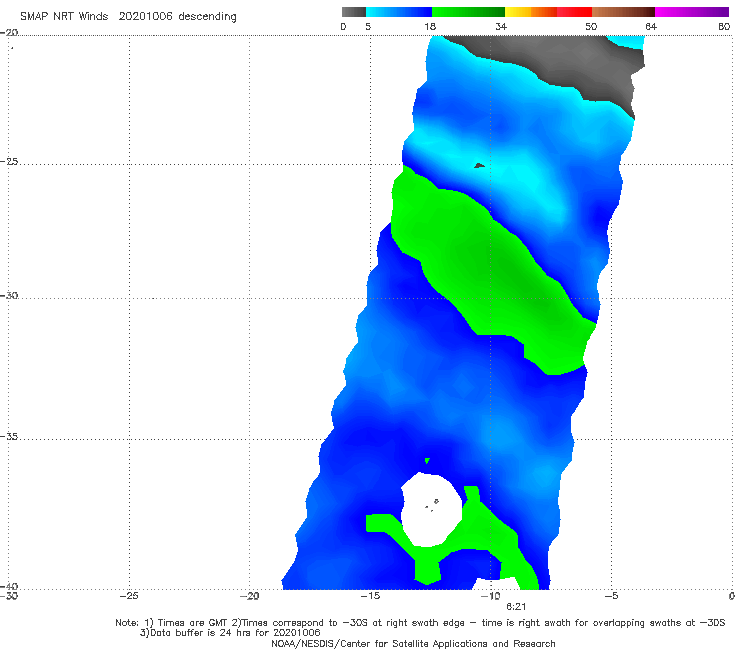The height and width of the screenshot is (650, 740).
Task: Click the NOAA/NESDIS credit line
Action: [x=413, y=643]
